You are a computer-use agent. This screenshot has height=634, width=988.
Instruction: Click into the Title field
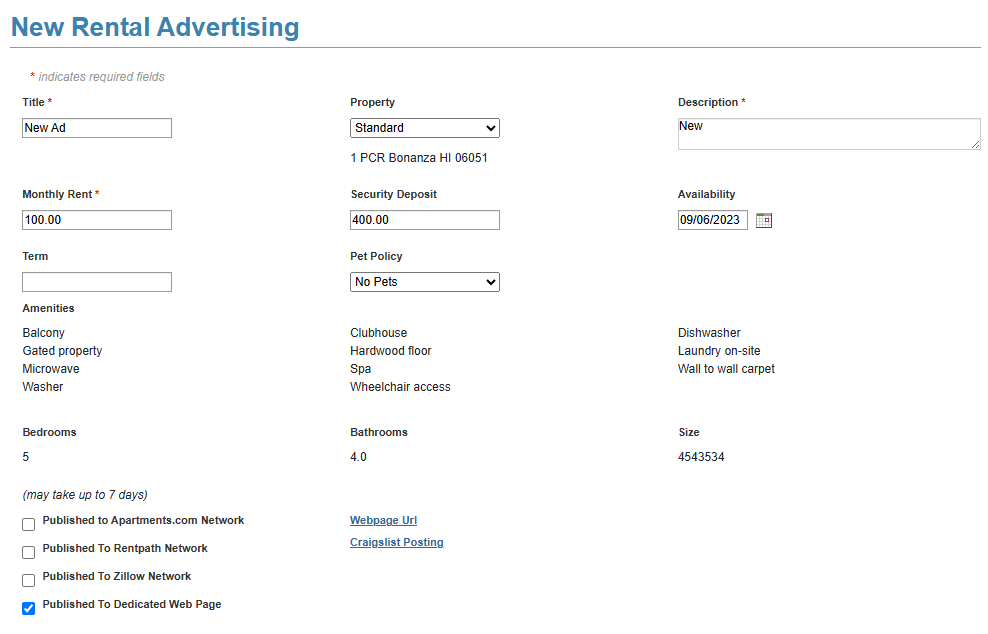pyautogui.click(x=96, y=128)
